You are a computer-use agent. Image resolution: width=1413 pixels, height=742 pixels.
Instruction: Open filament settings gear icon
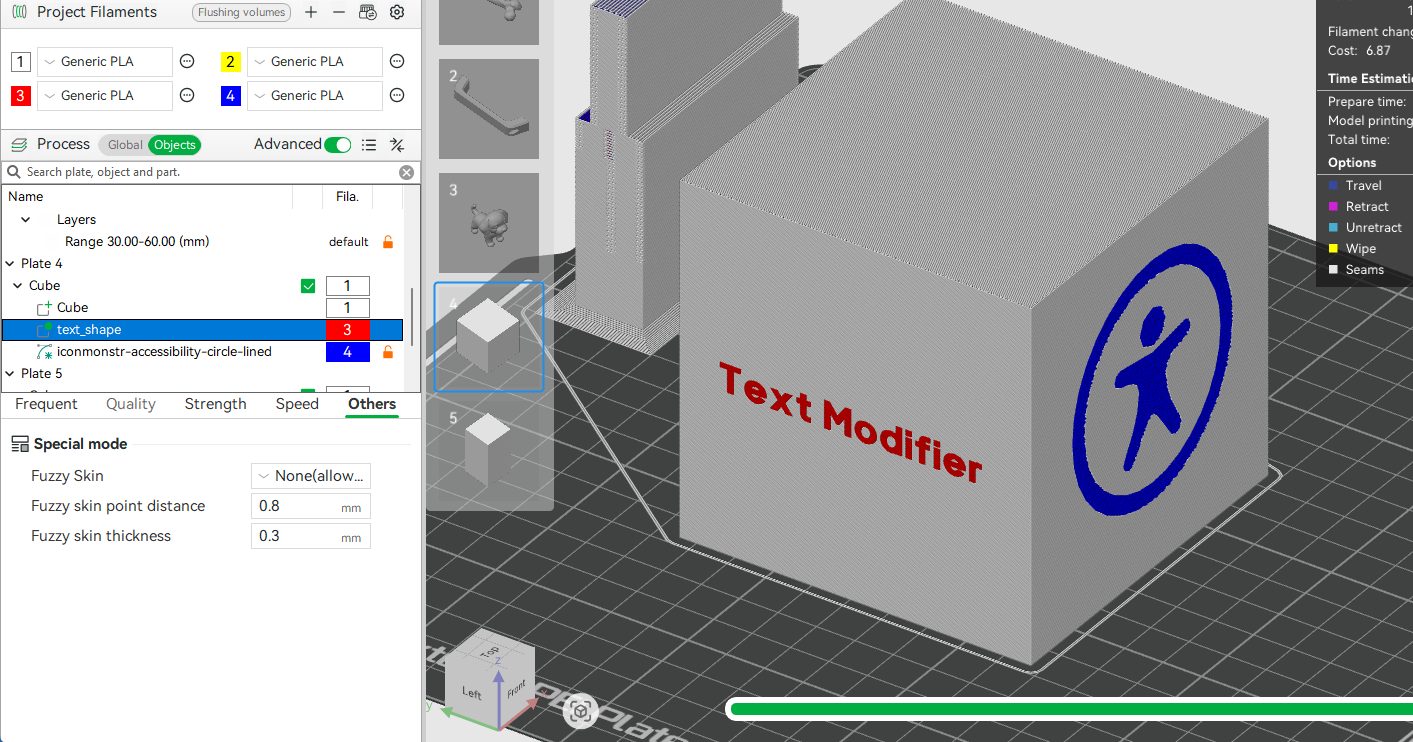(x=397, y=13)
